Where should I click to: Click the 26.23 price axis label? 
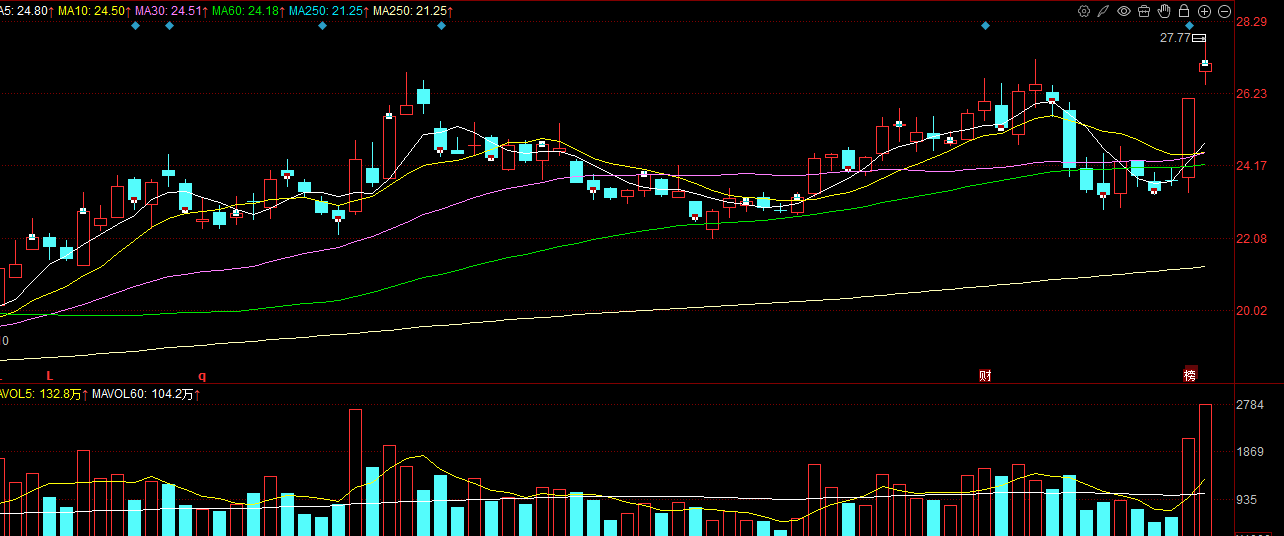click(x=1252, y=93)
